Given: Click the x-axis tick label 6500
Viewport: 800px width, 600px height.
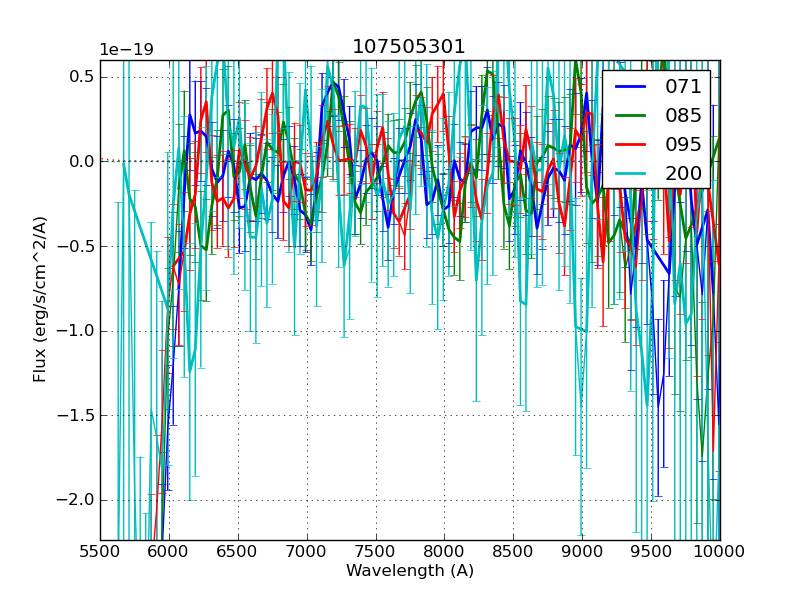Looking at the screenshot, I should point(238,551).
